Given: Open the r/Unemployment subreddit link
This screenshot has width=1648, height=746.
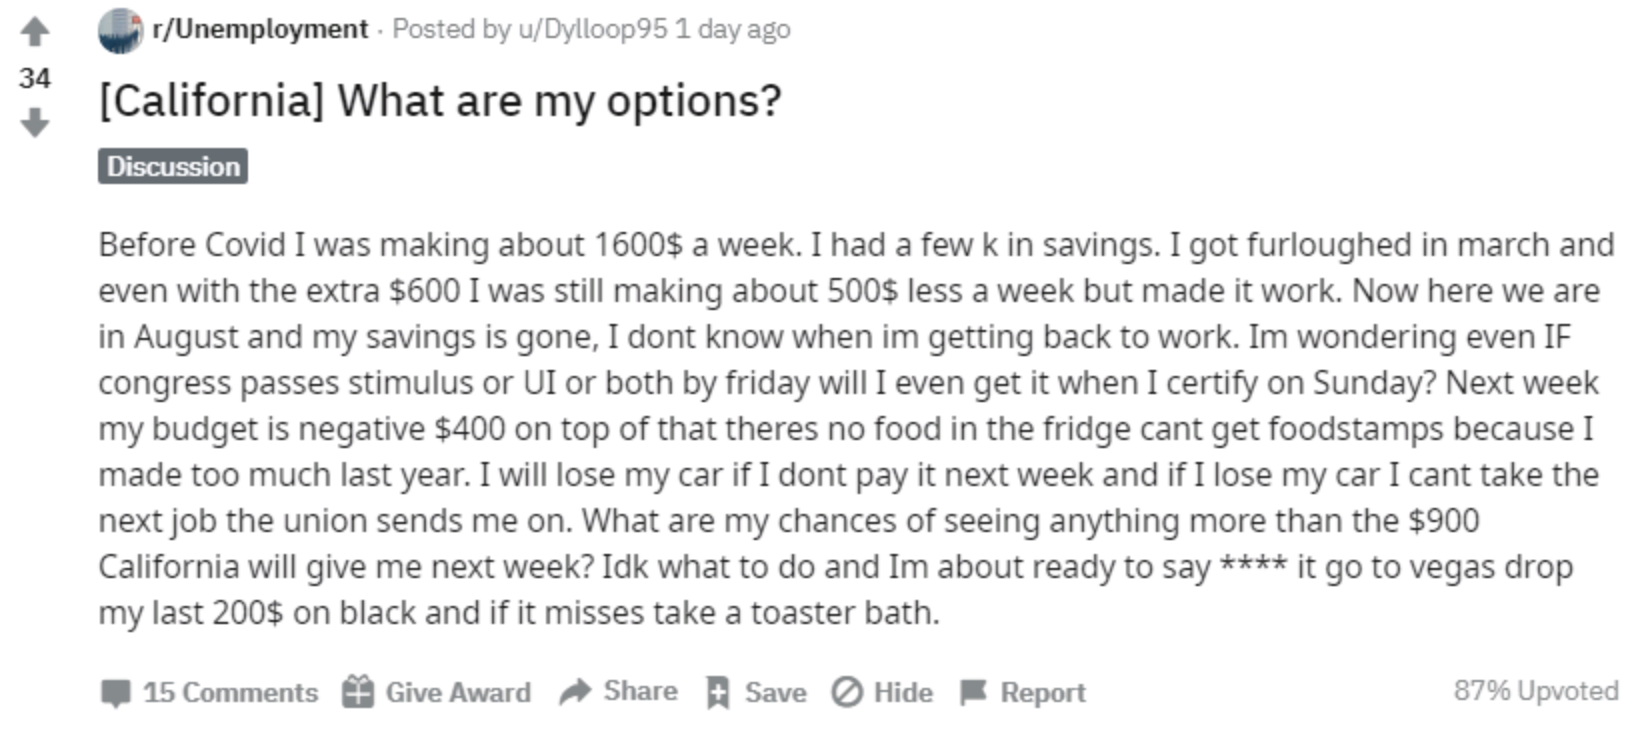Looking at the screenshot, I should 260,29.
